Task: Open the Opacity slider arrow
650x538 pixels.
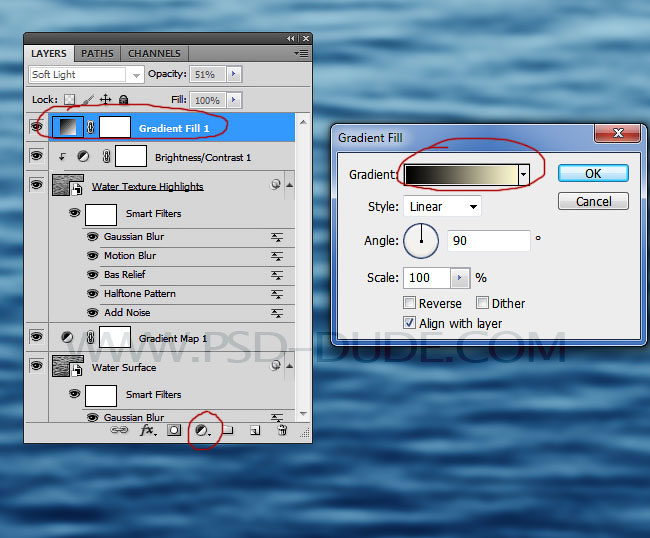Action: point(234,74)
